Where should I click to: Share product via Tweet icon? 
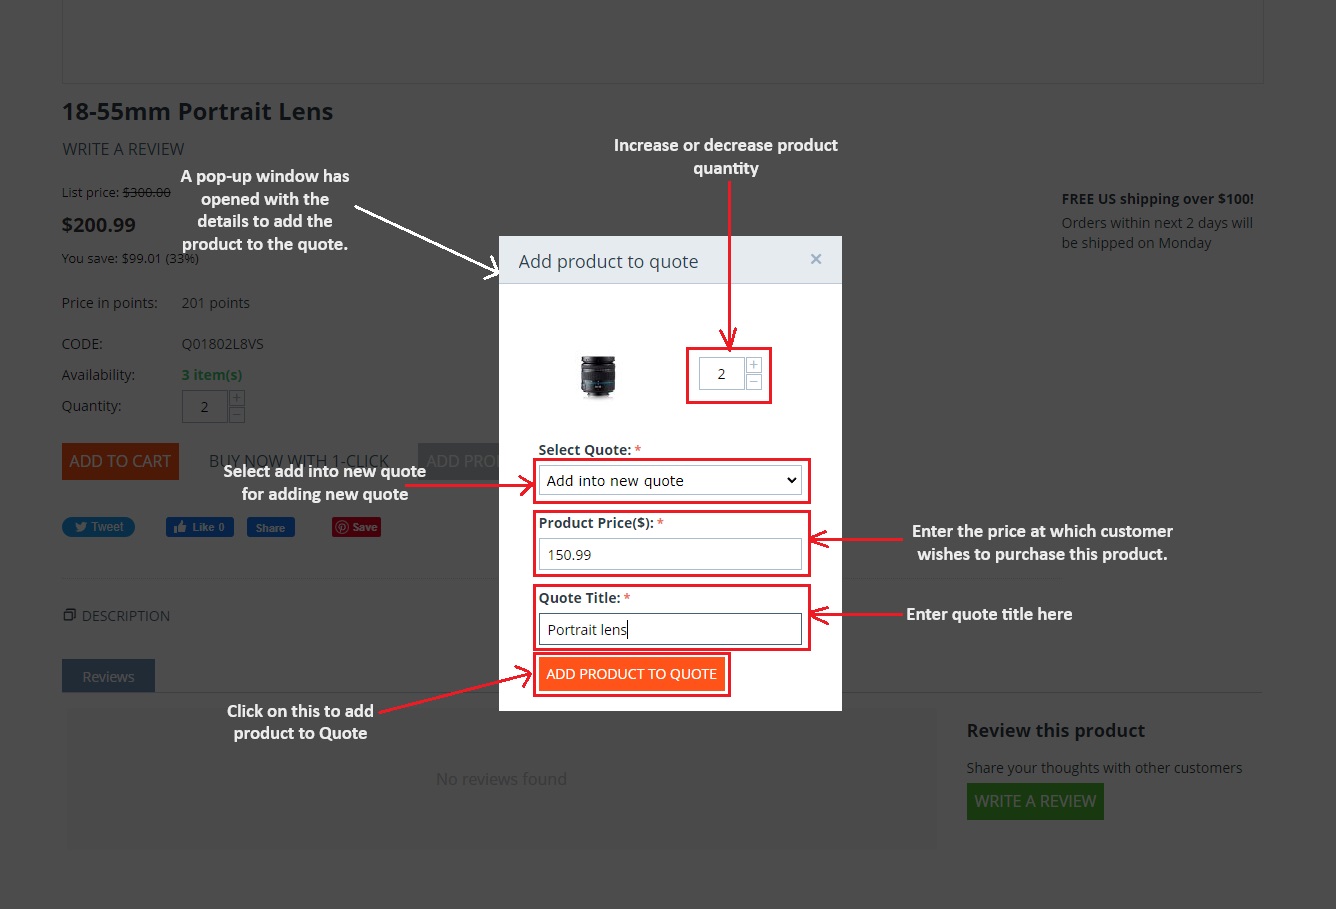point(98,527)
